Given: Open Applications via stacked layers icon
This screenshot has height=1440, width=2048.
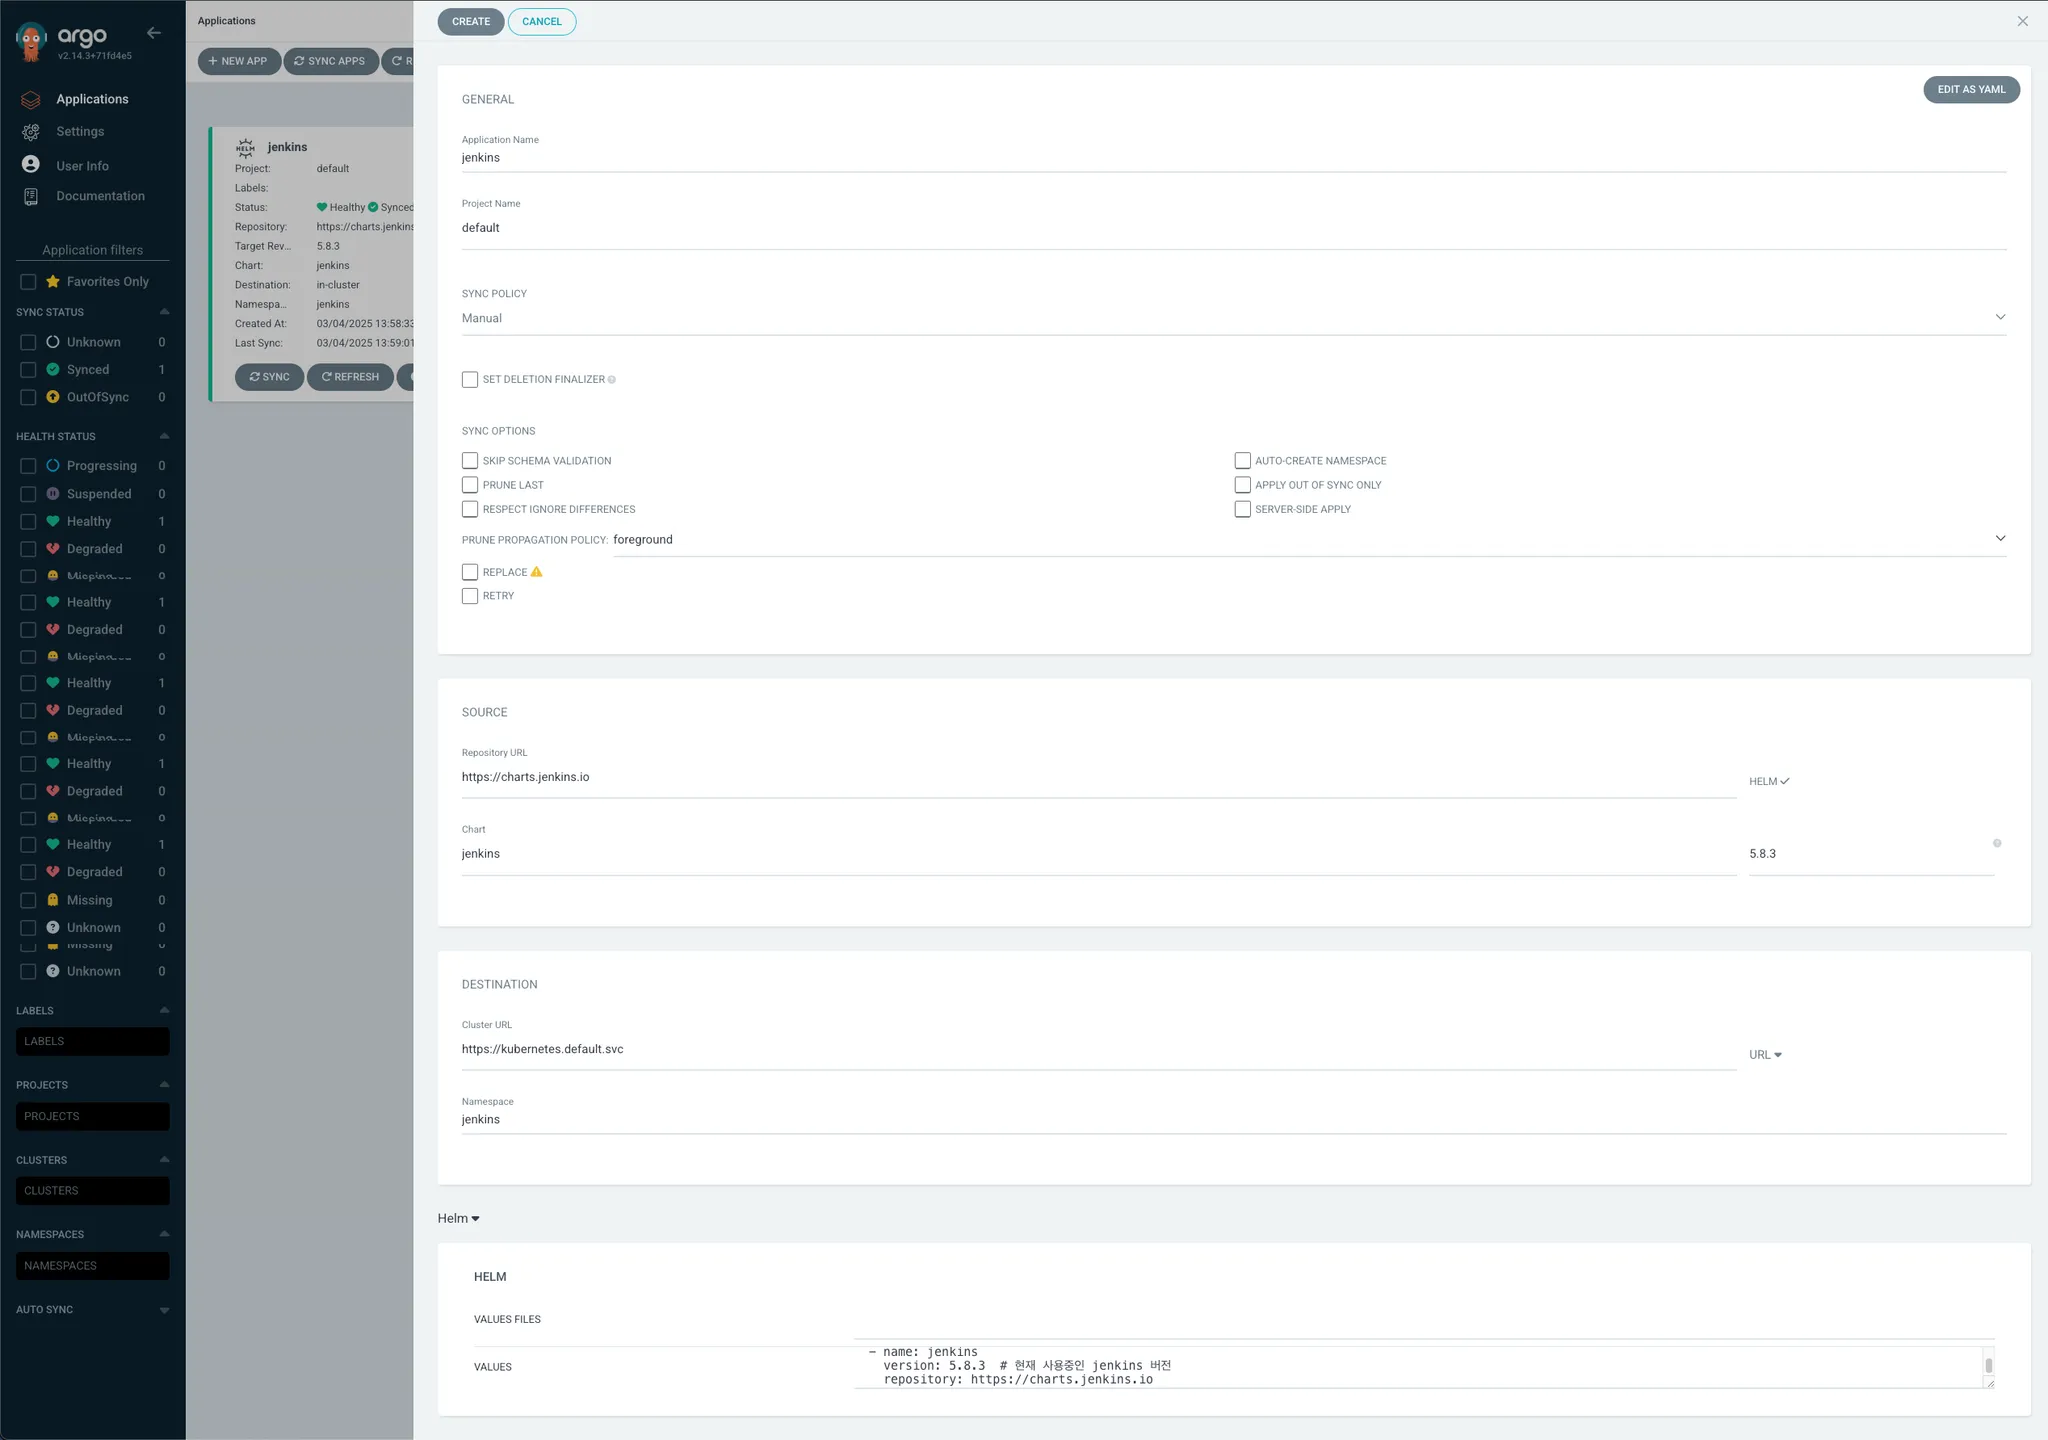Looking at the screenshot, I should click(x=31, y=99).
